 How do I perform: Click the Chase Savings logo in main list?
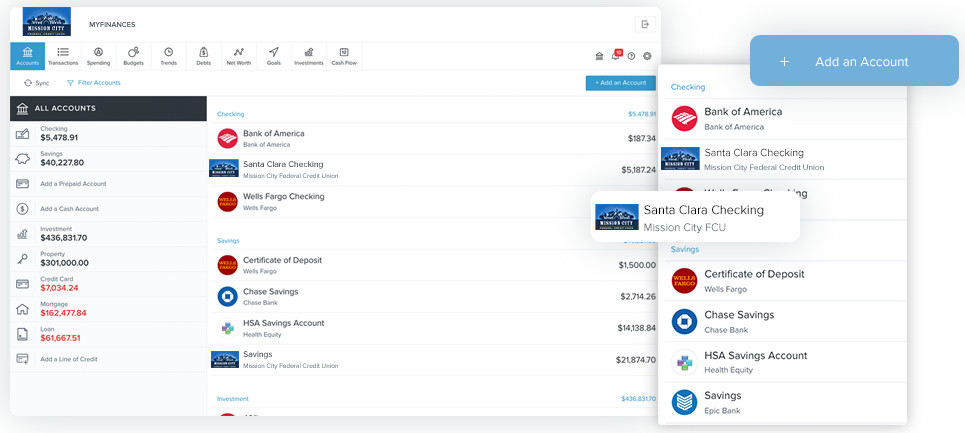227,296
